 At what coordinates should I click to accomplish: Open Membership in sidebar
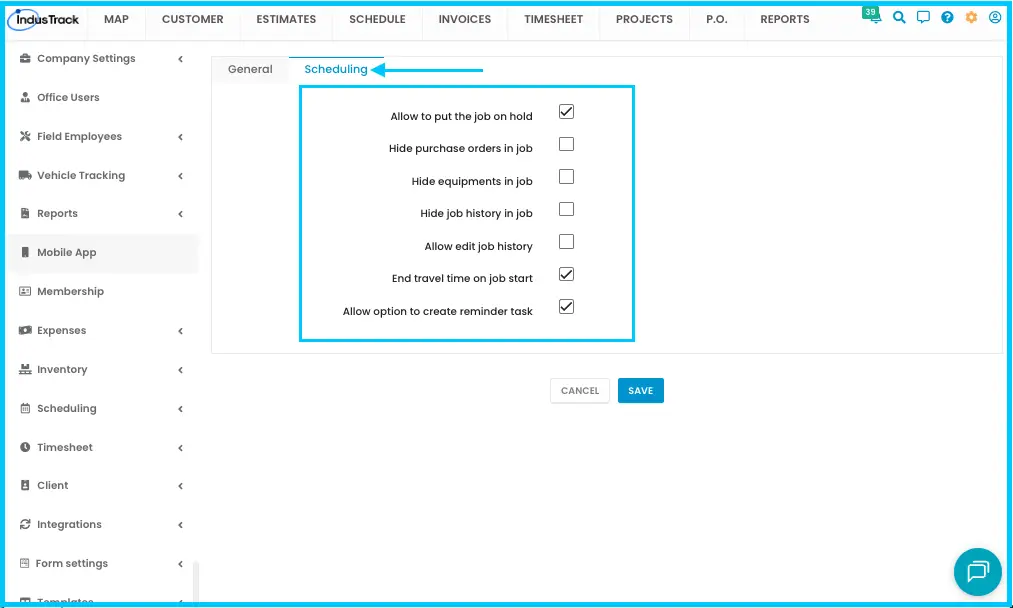point(70,291)
